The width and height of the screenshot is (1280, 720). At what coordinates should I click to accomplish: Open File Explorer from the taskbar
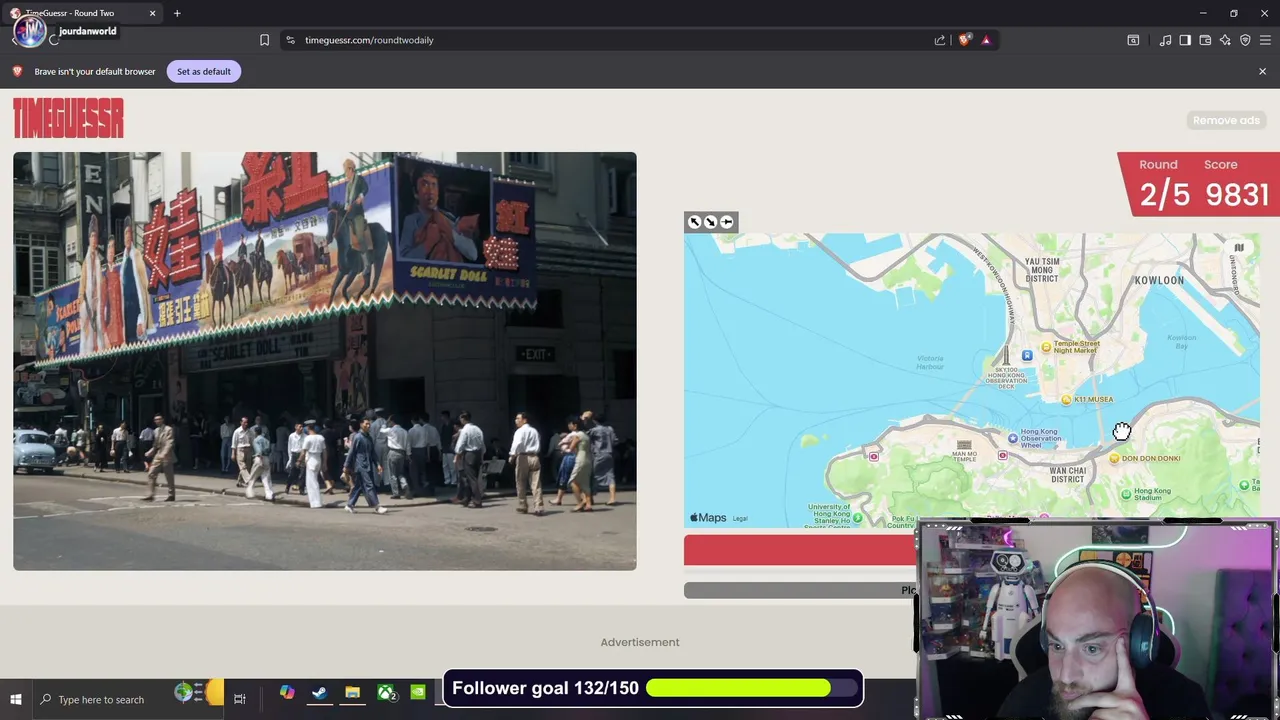tap(352, 692)
